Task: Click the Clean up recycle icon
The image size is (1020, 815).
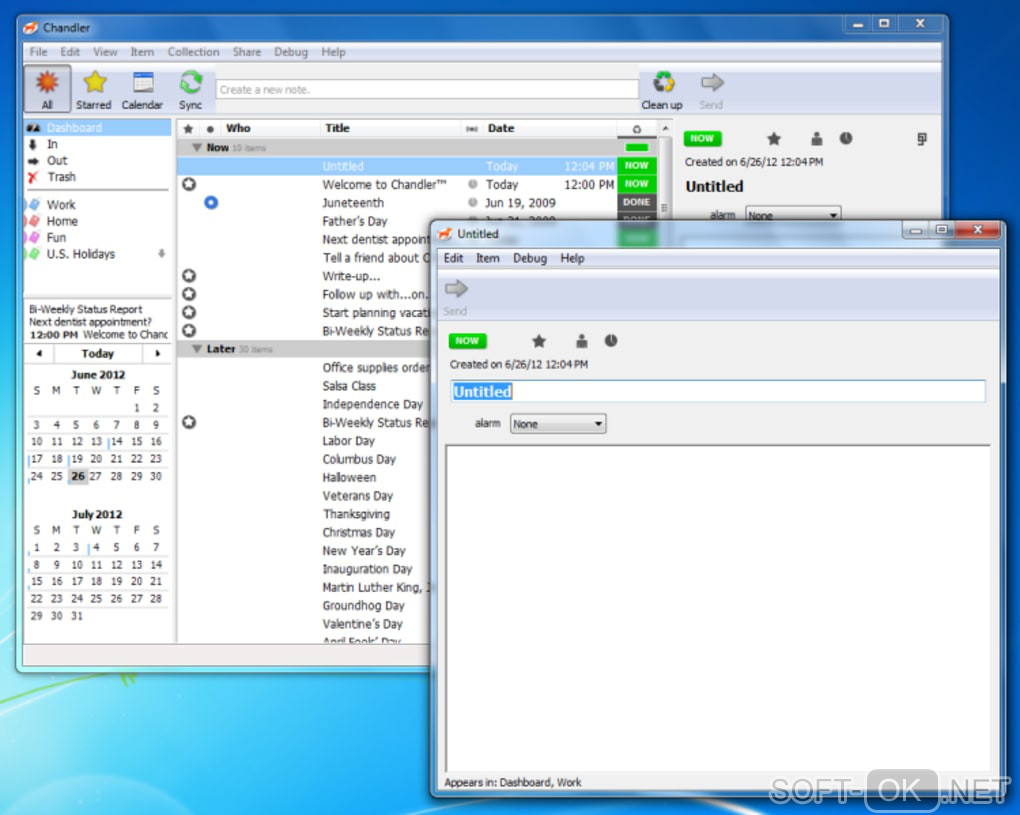Action: tap(663, 83)
